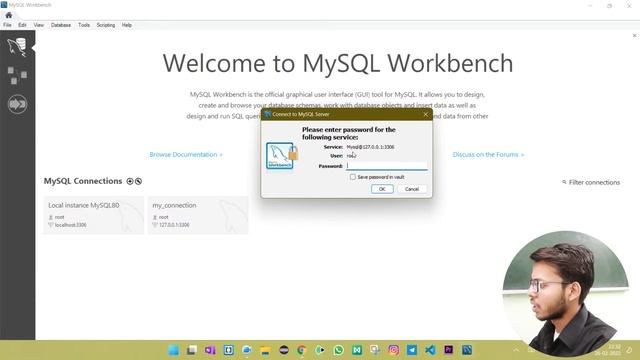
Task: Open Task View in taskbar
Action: tap(192, 350)
